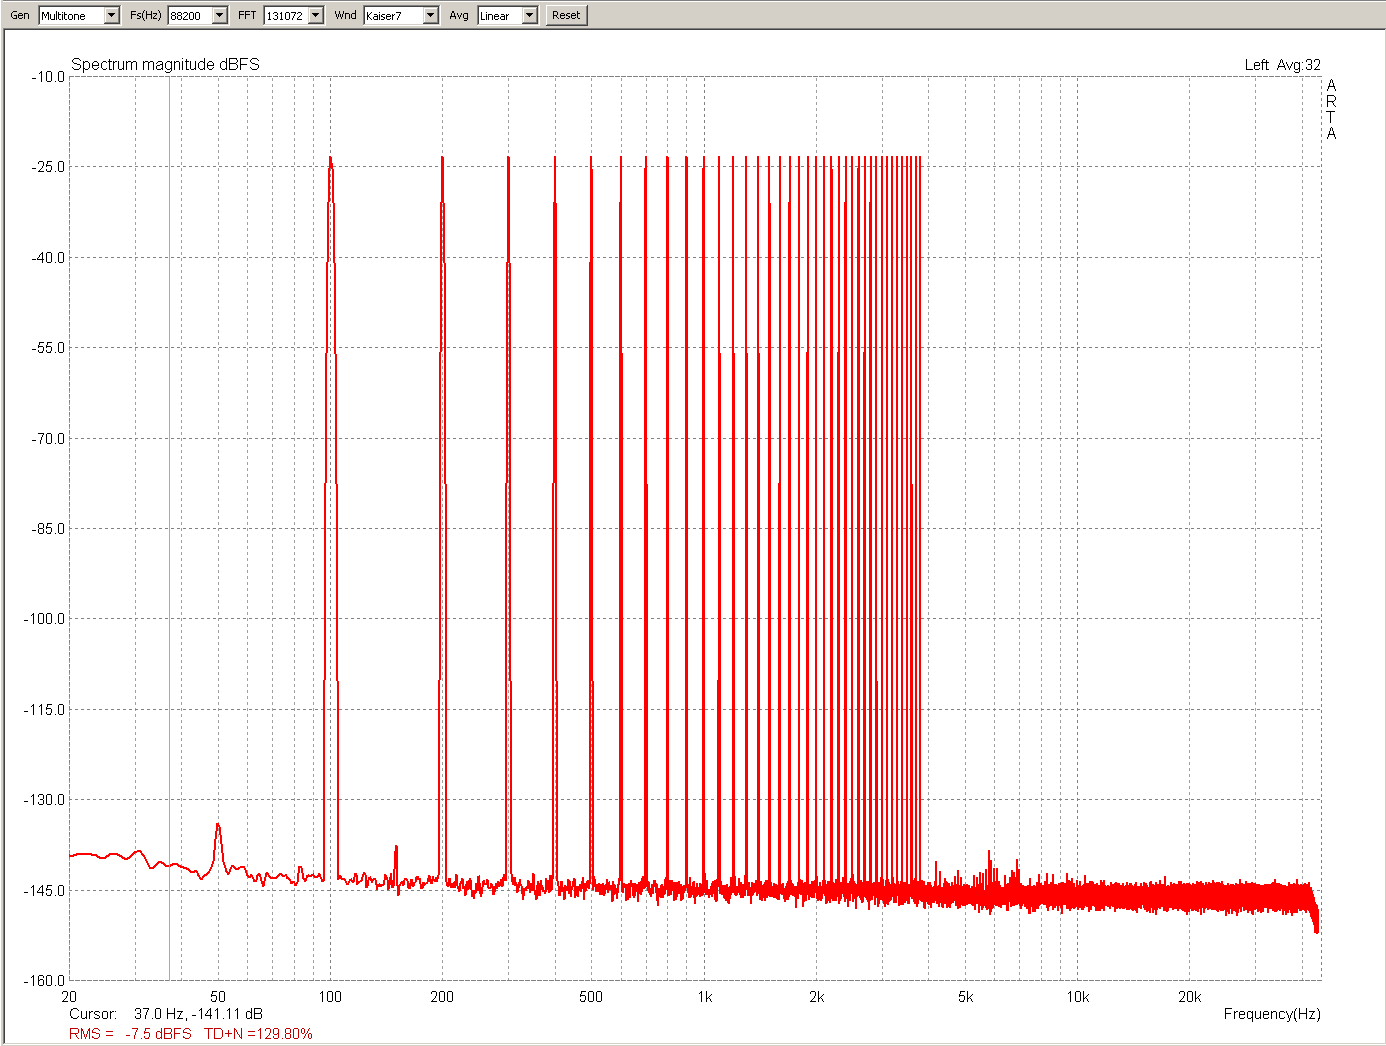Click the 'Gen' label in toolbar

click(x=20, y=15)
